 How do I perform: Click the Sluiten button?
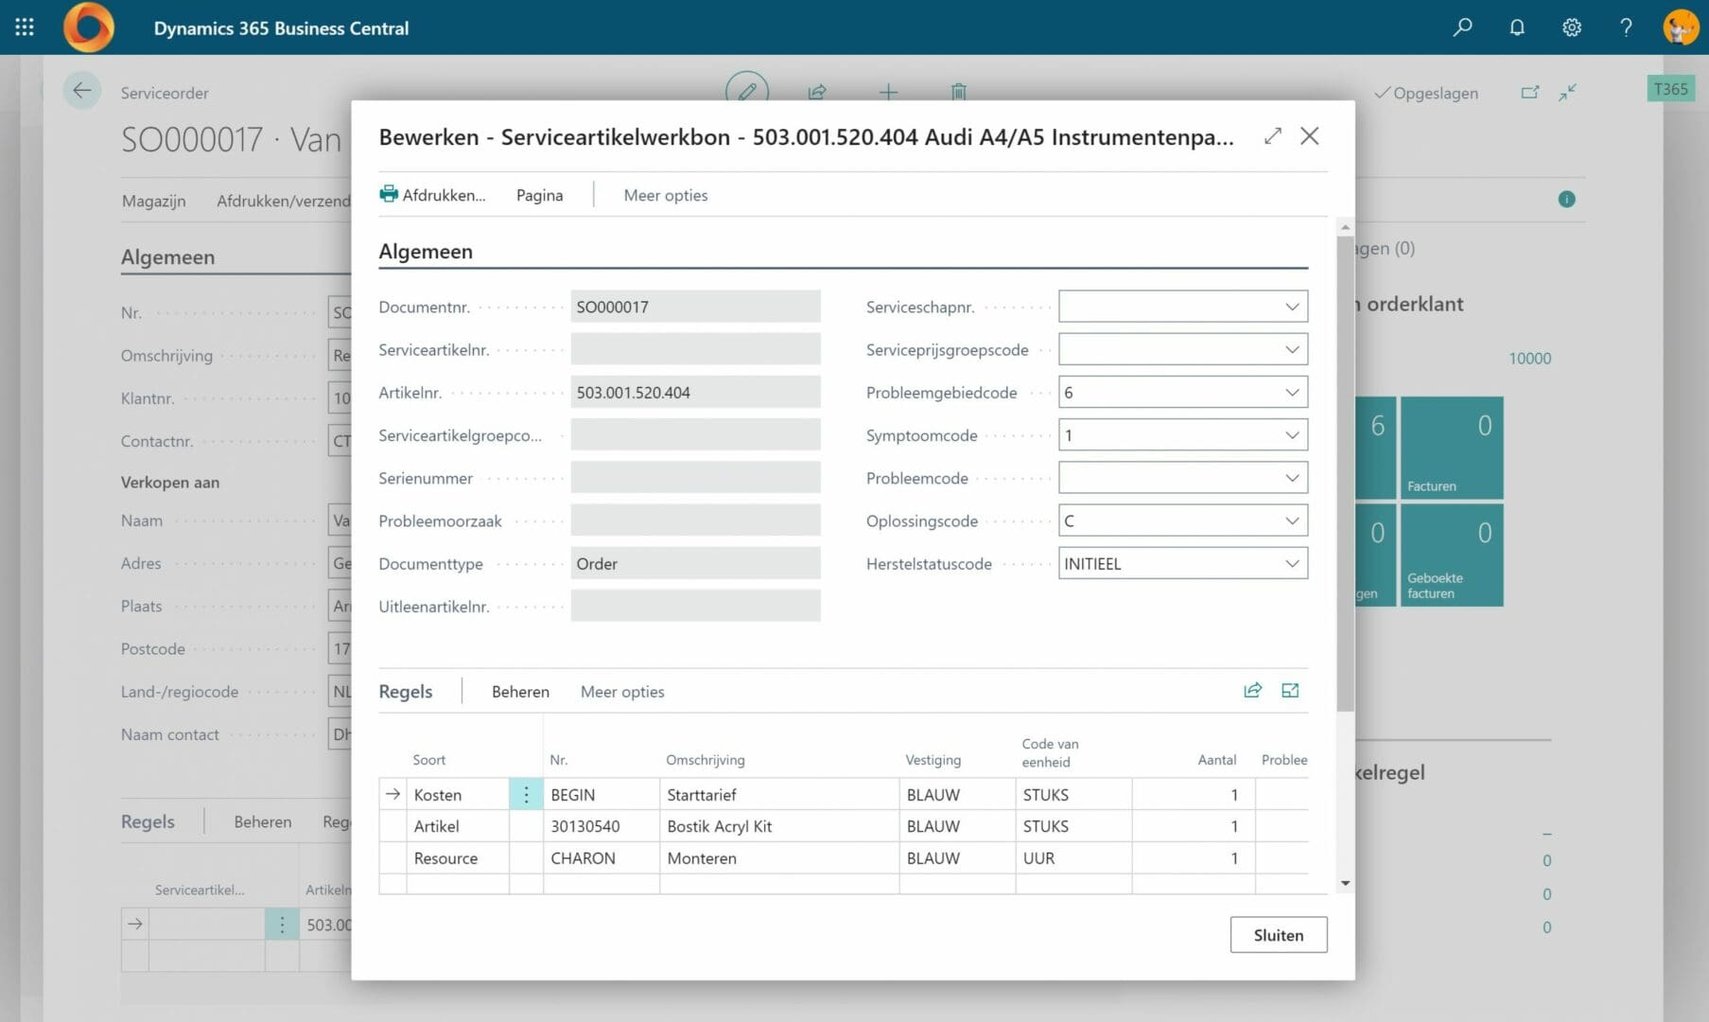tap(1278, 935)
